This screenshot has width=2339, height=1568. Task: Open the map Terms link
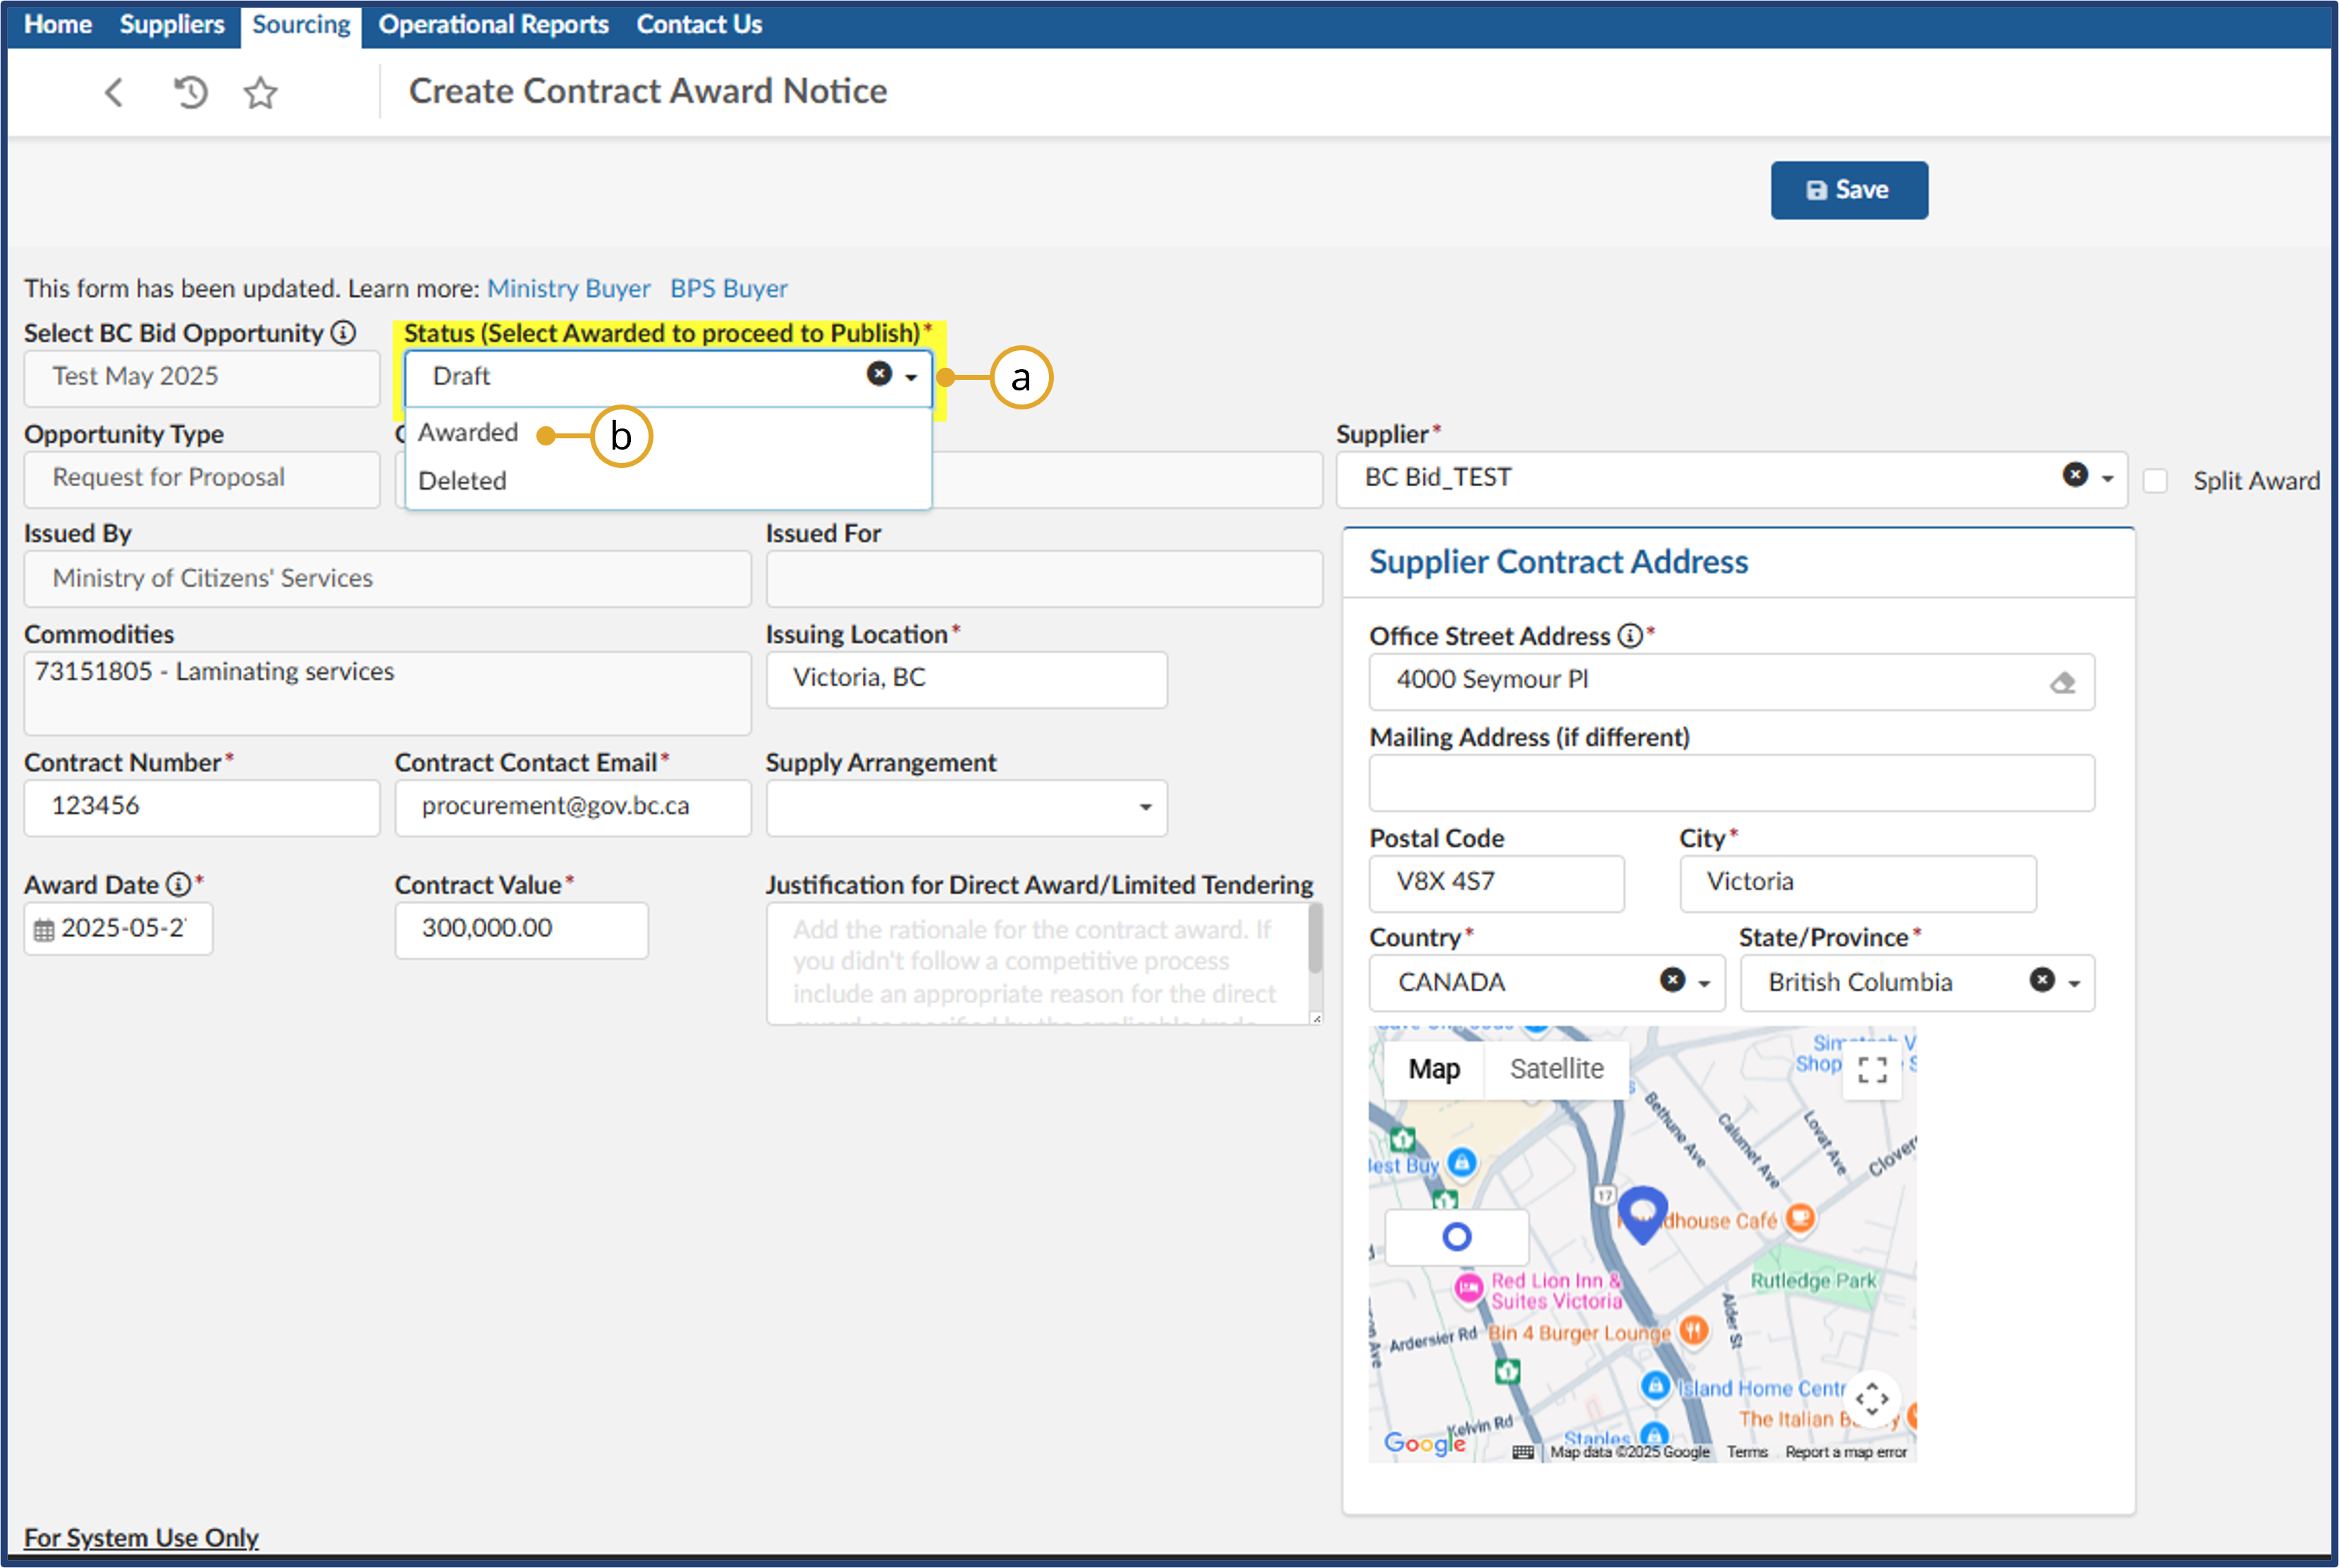(x=1747, y=1452)
